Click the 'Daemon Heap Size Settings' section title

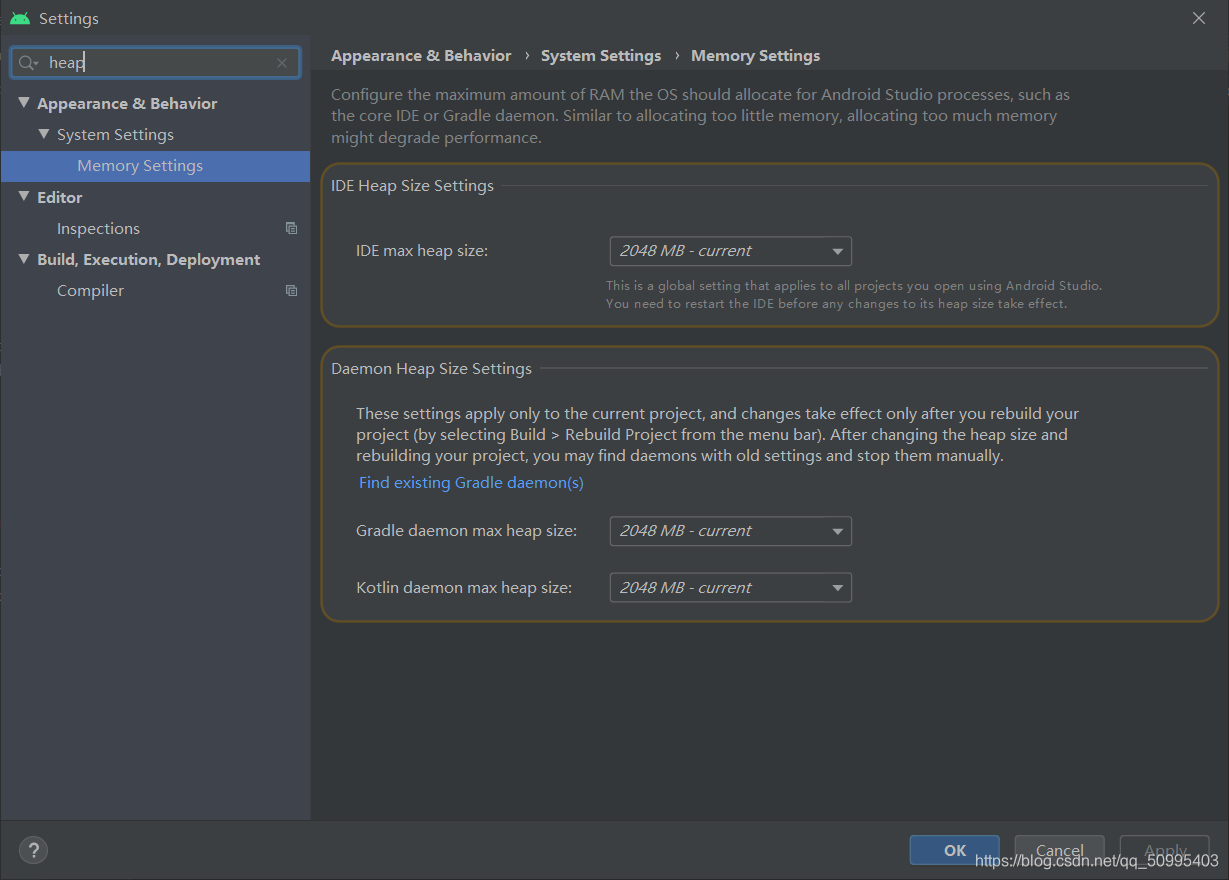(431, 369)
